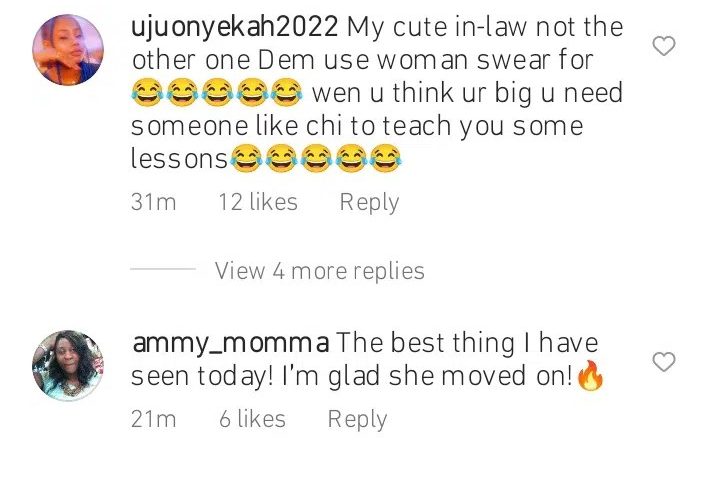Reply to ammy_momma's comment
Screen dimensions: 720x485
click(x=357, y=419)
